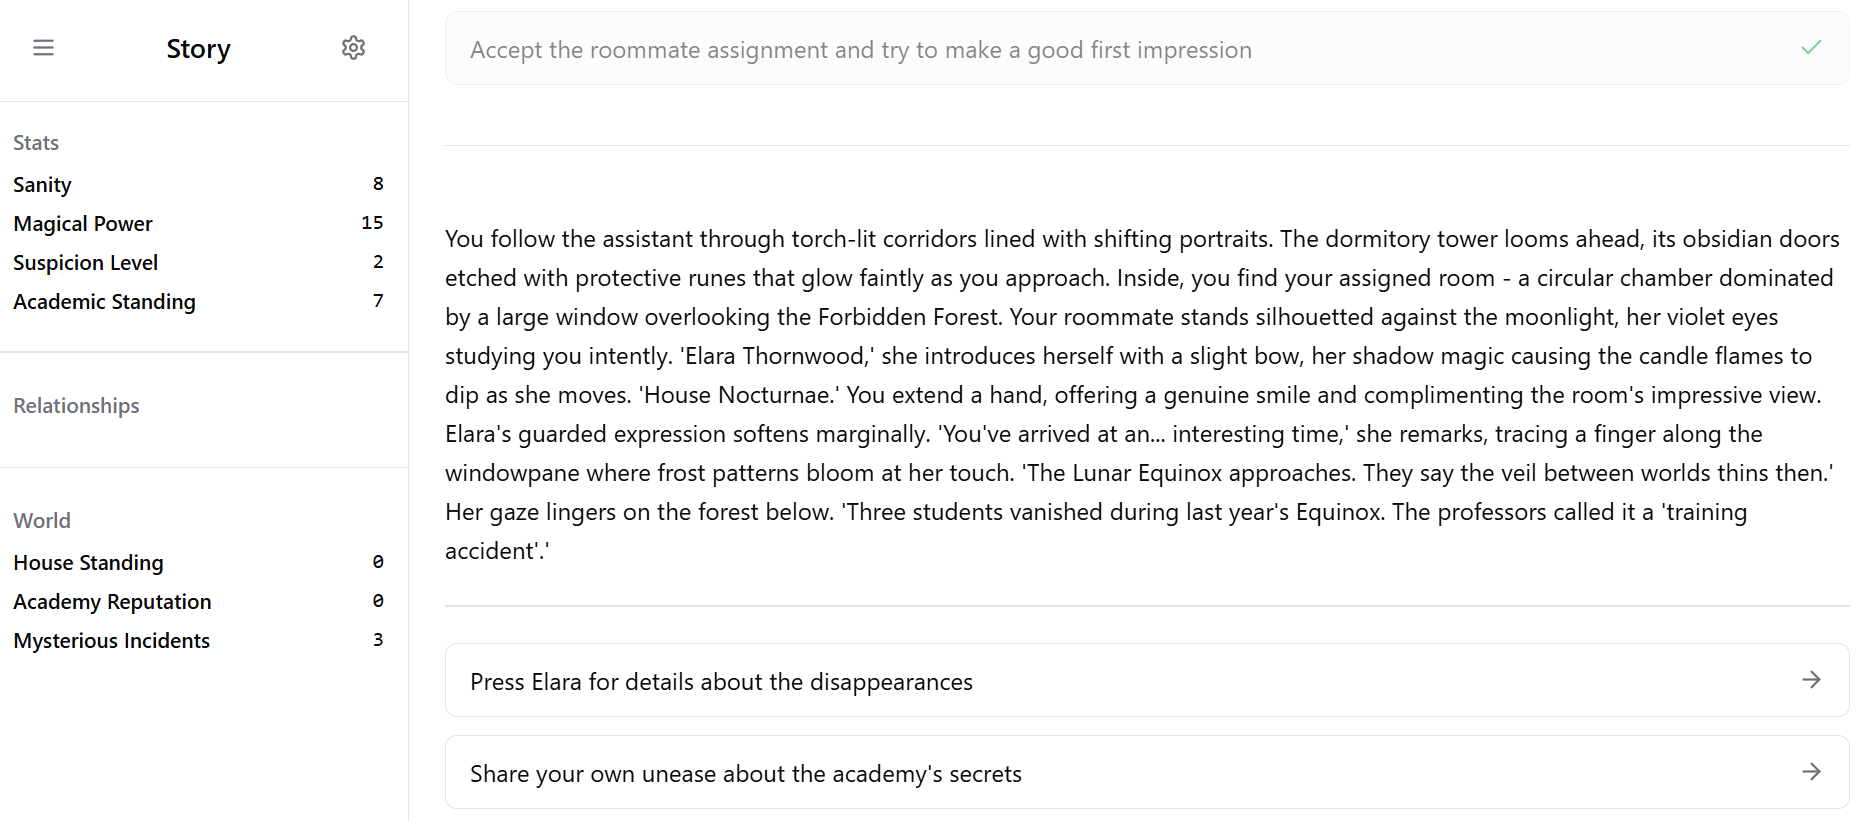
Task: Click the green checkmark on accepted choice
Action: coord(1811,47)
